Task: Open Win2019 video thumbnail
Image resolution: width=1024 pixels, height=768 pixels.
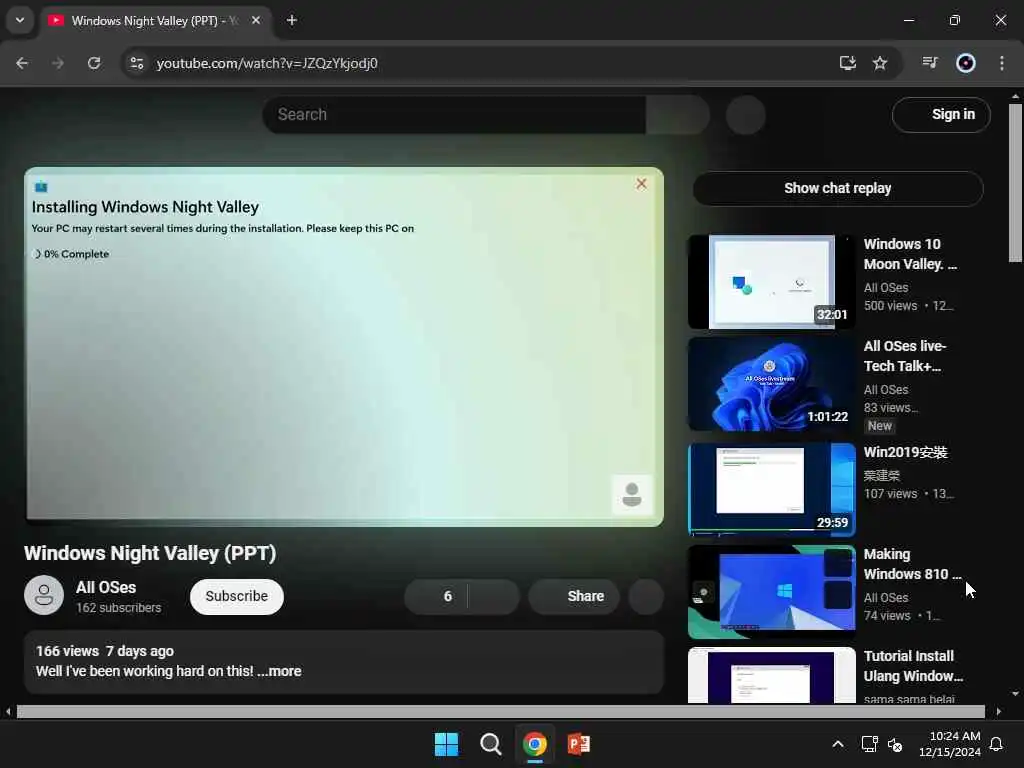Action: [771, 489]
